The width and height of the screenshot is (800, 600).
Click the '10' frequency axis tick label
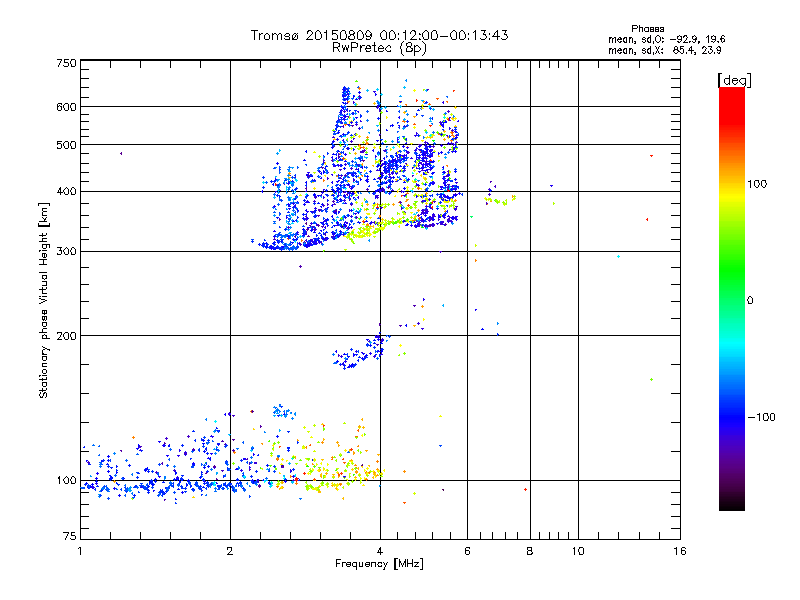(578, 551)
